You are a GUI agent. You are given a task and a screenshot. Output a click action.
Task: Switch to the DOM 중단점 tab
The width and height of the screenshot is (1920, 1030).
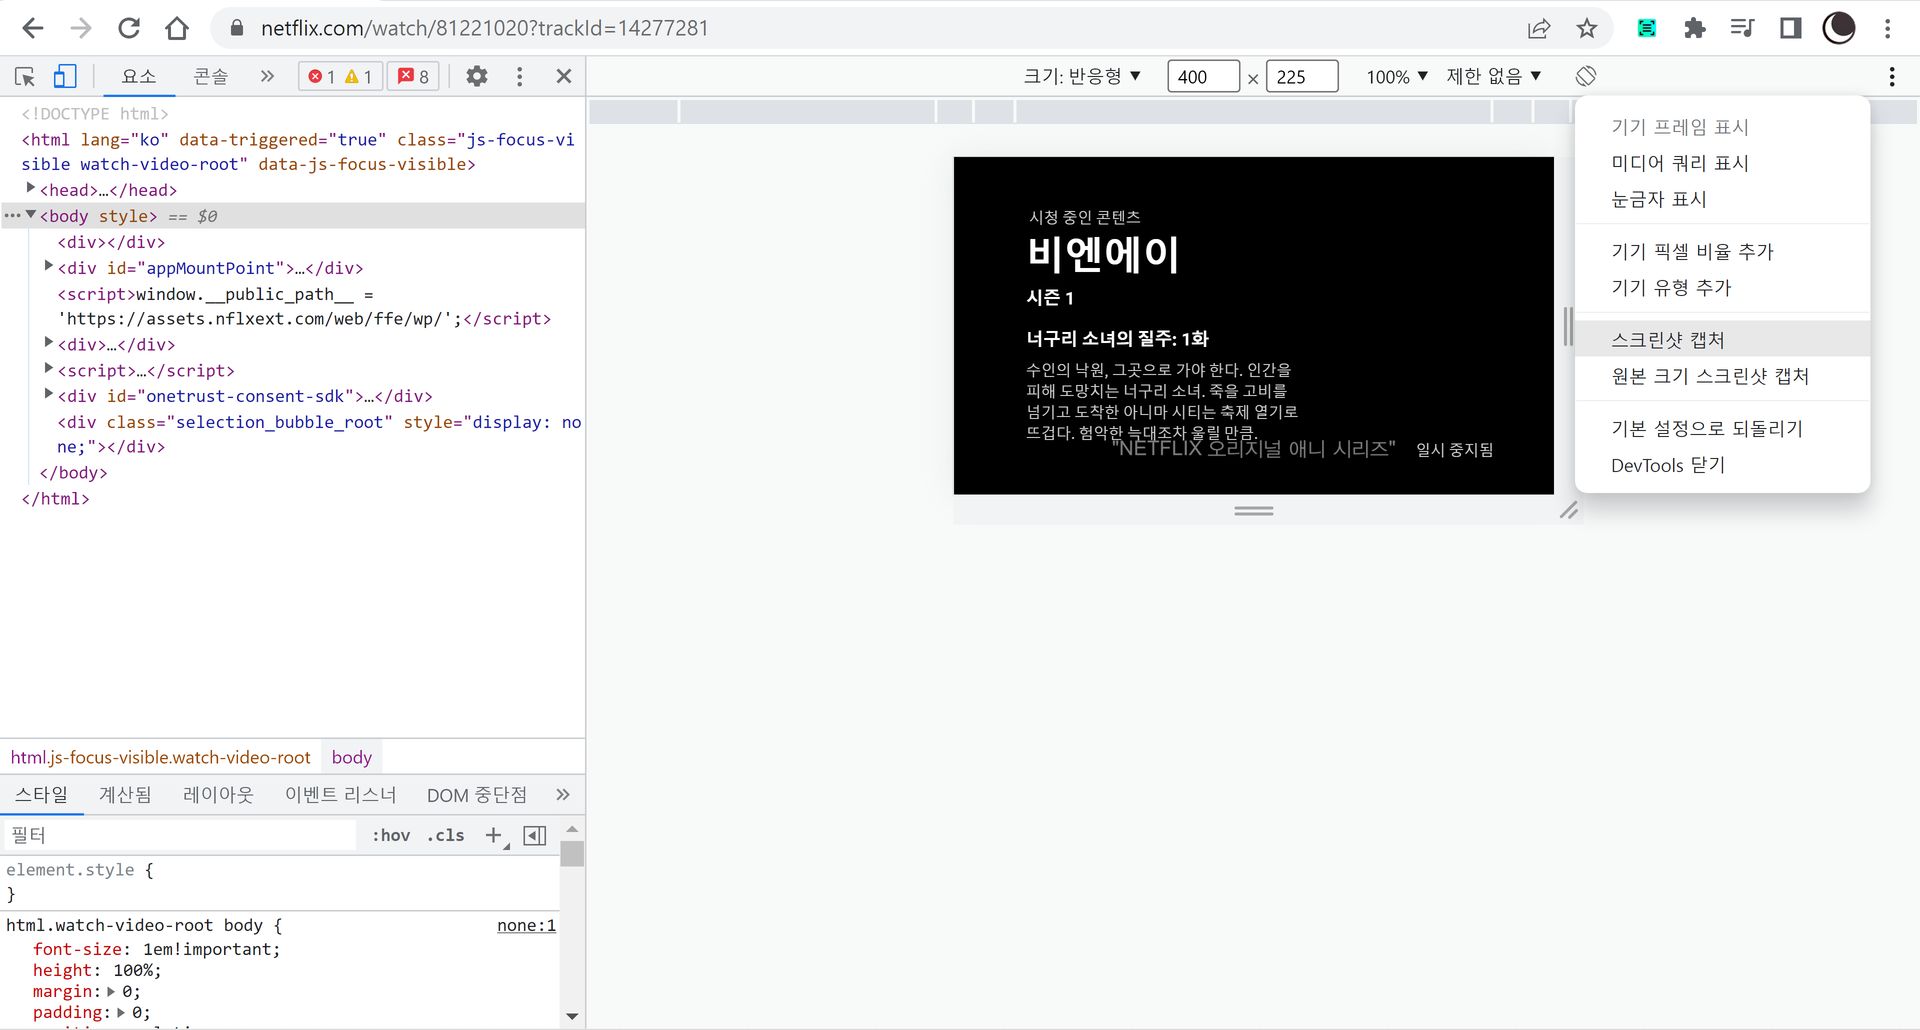tap(477, 794)
